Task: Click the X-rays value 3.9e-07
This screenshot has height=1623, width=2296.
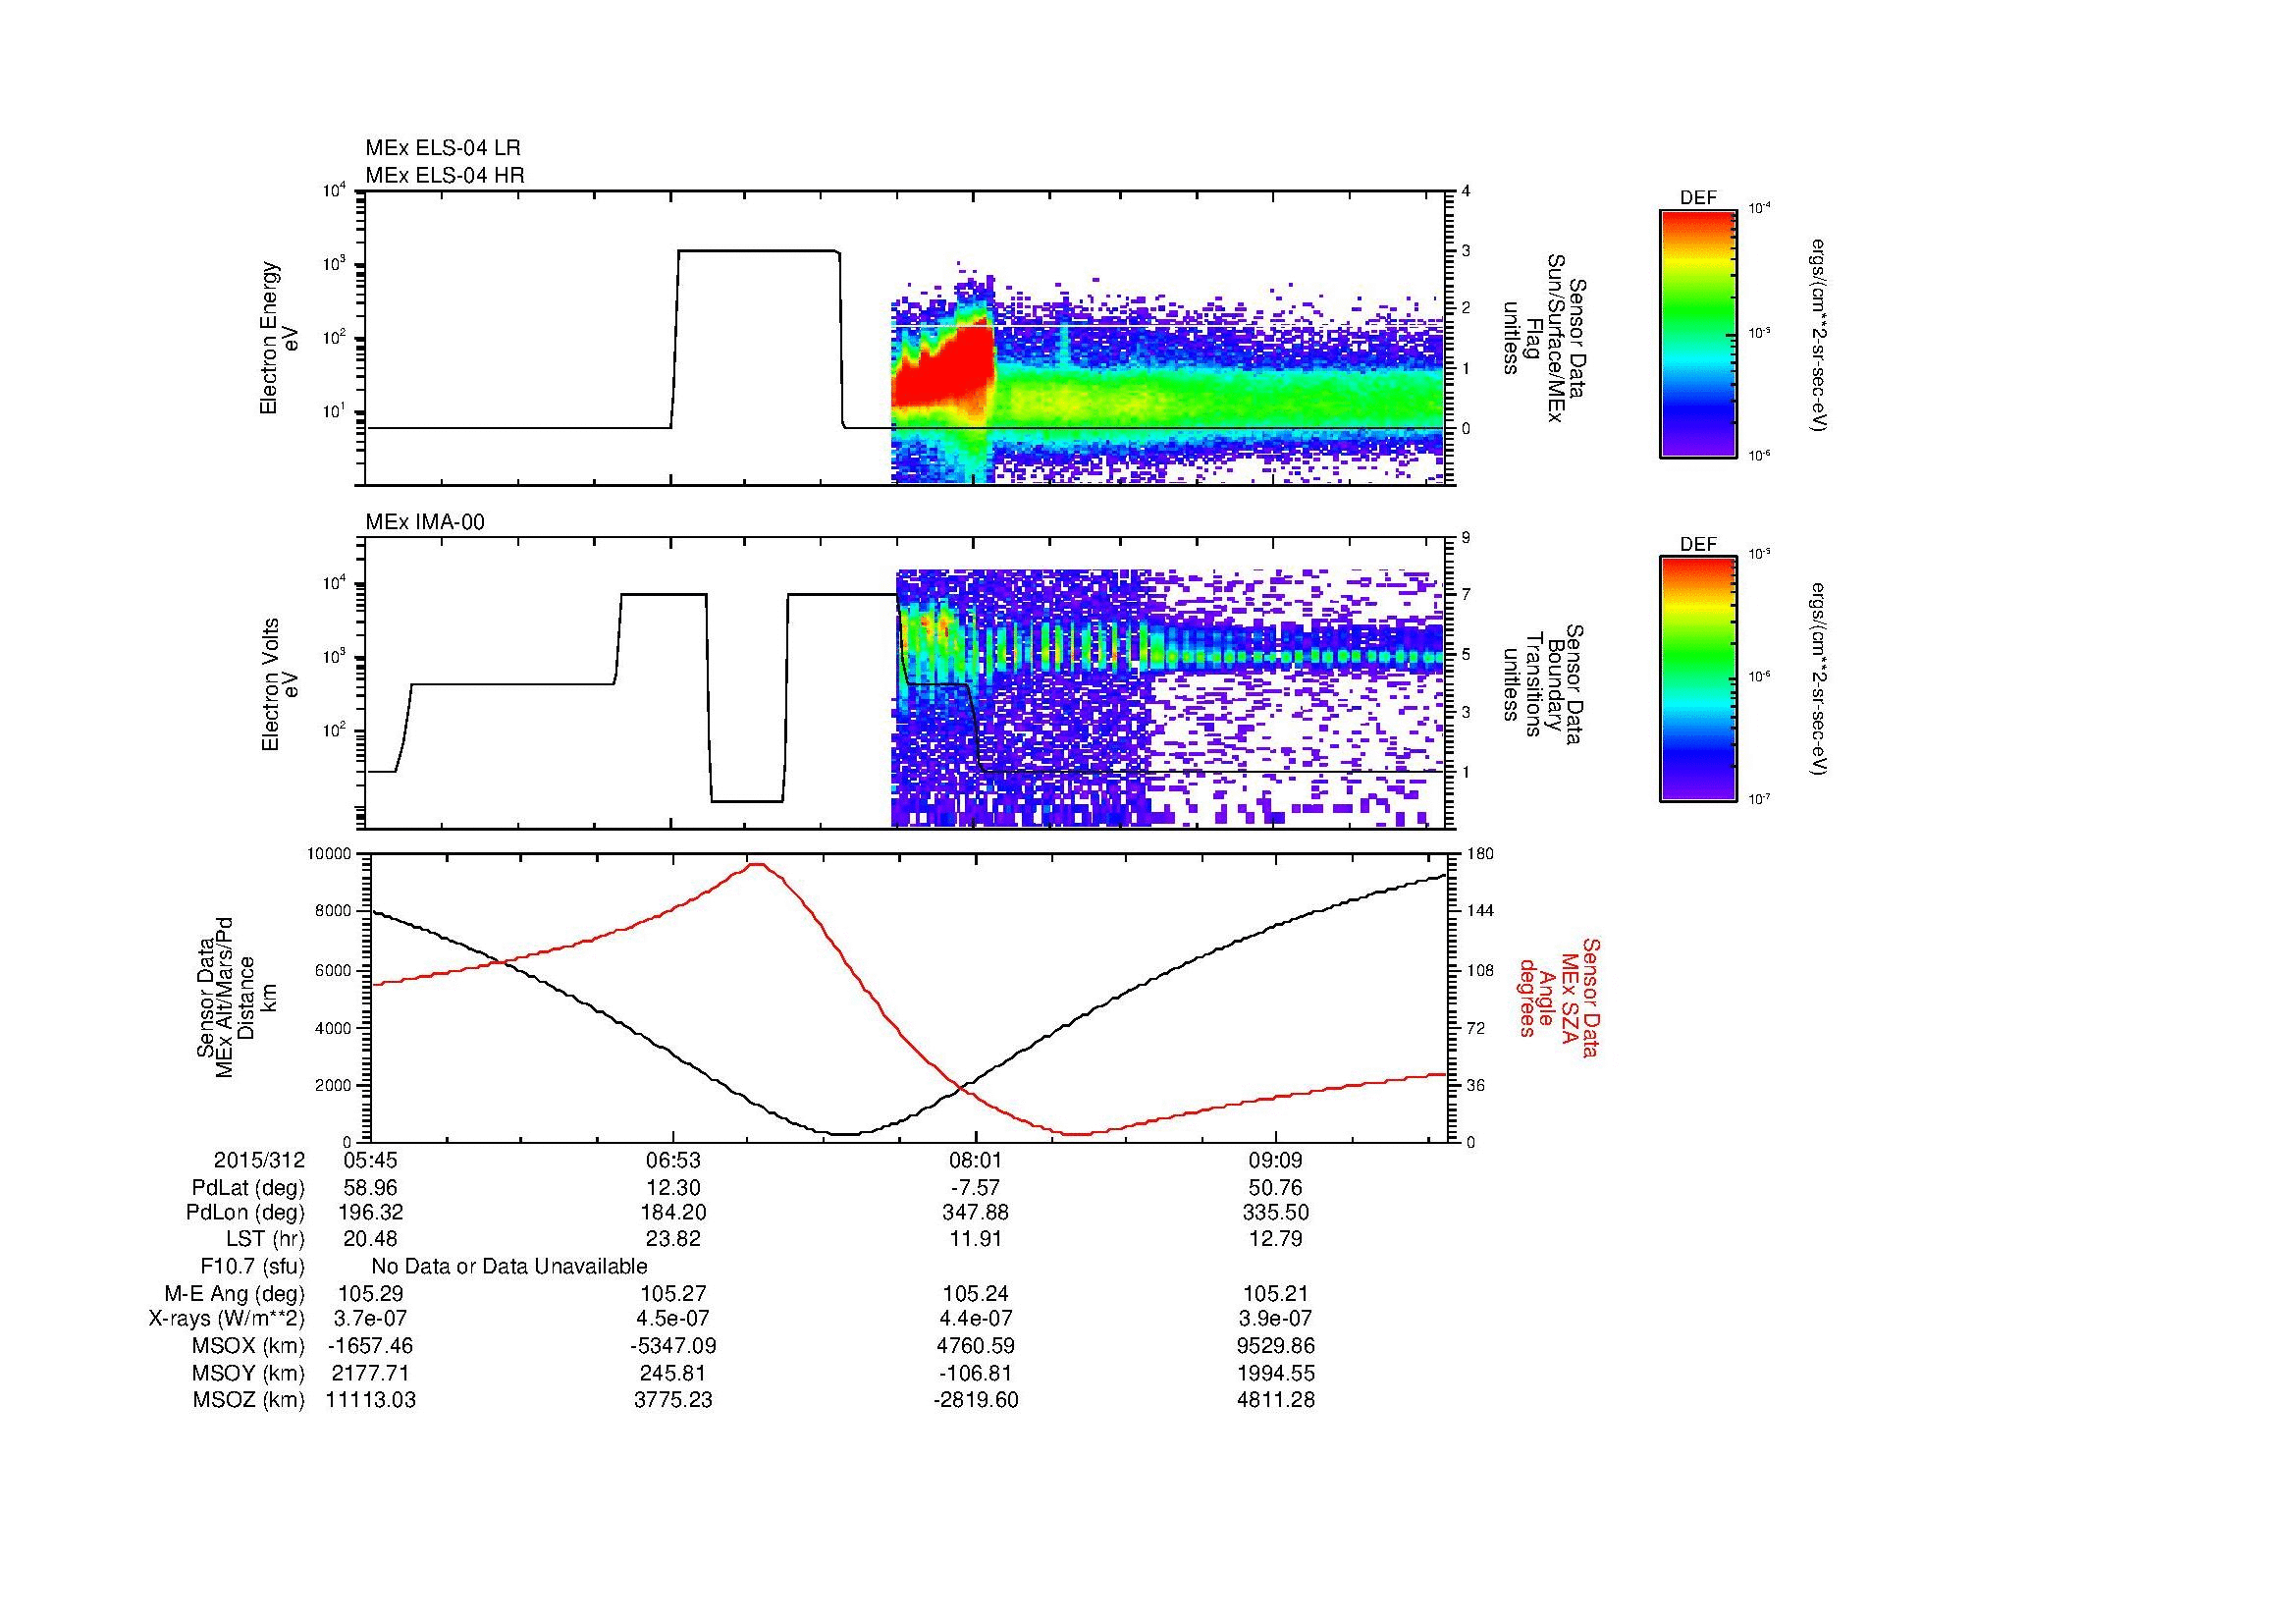Action: click(1276, 1320)
